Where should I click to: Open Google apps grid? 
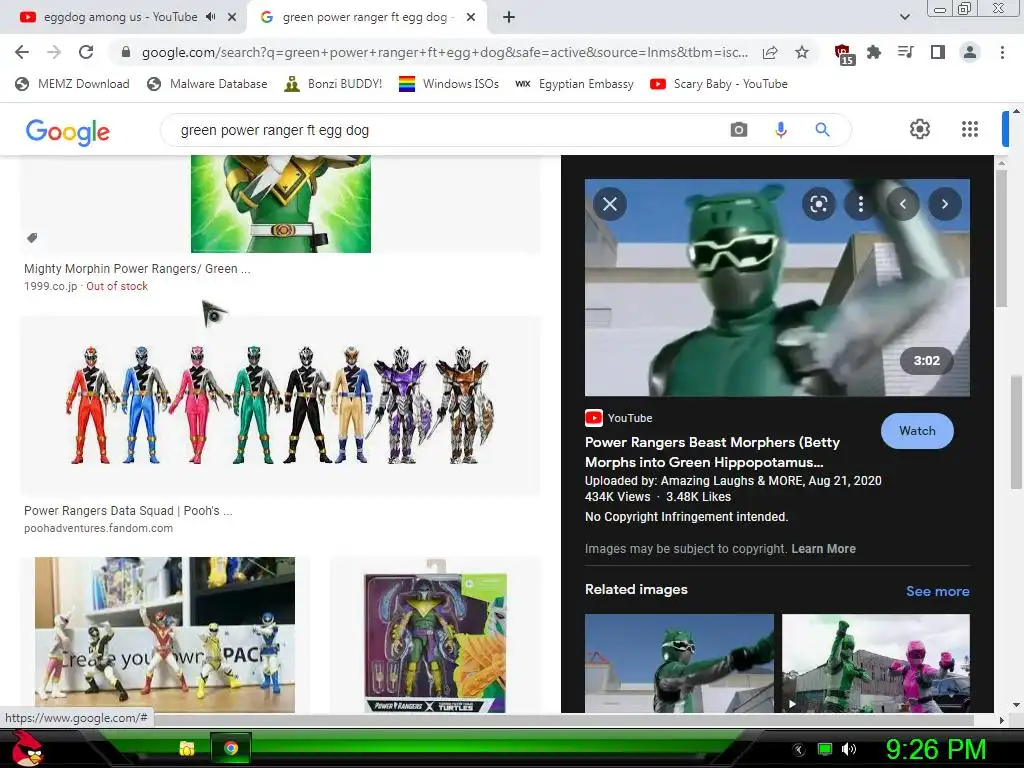pyautogui.click(x=970, y=129)
